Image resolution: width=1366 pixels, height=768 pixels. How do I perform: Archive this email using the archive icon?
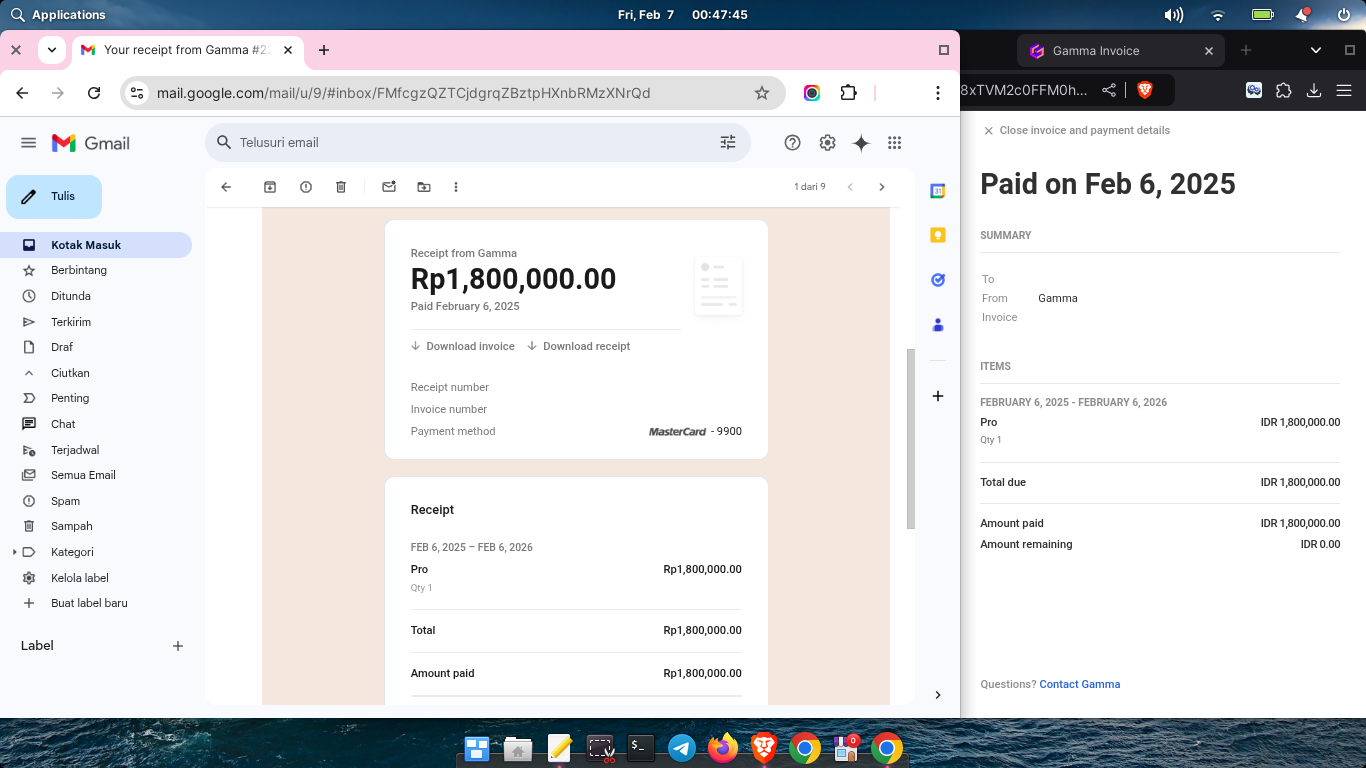pos(270,187)
